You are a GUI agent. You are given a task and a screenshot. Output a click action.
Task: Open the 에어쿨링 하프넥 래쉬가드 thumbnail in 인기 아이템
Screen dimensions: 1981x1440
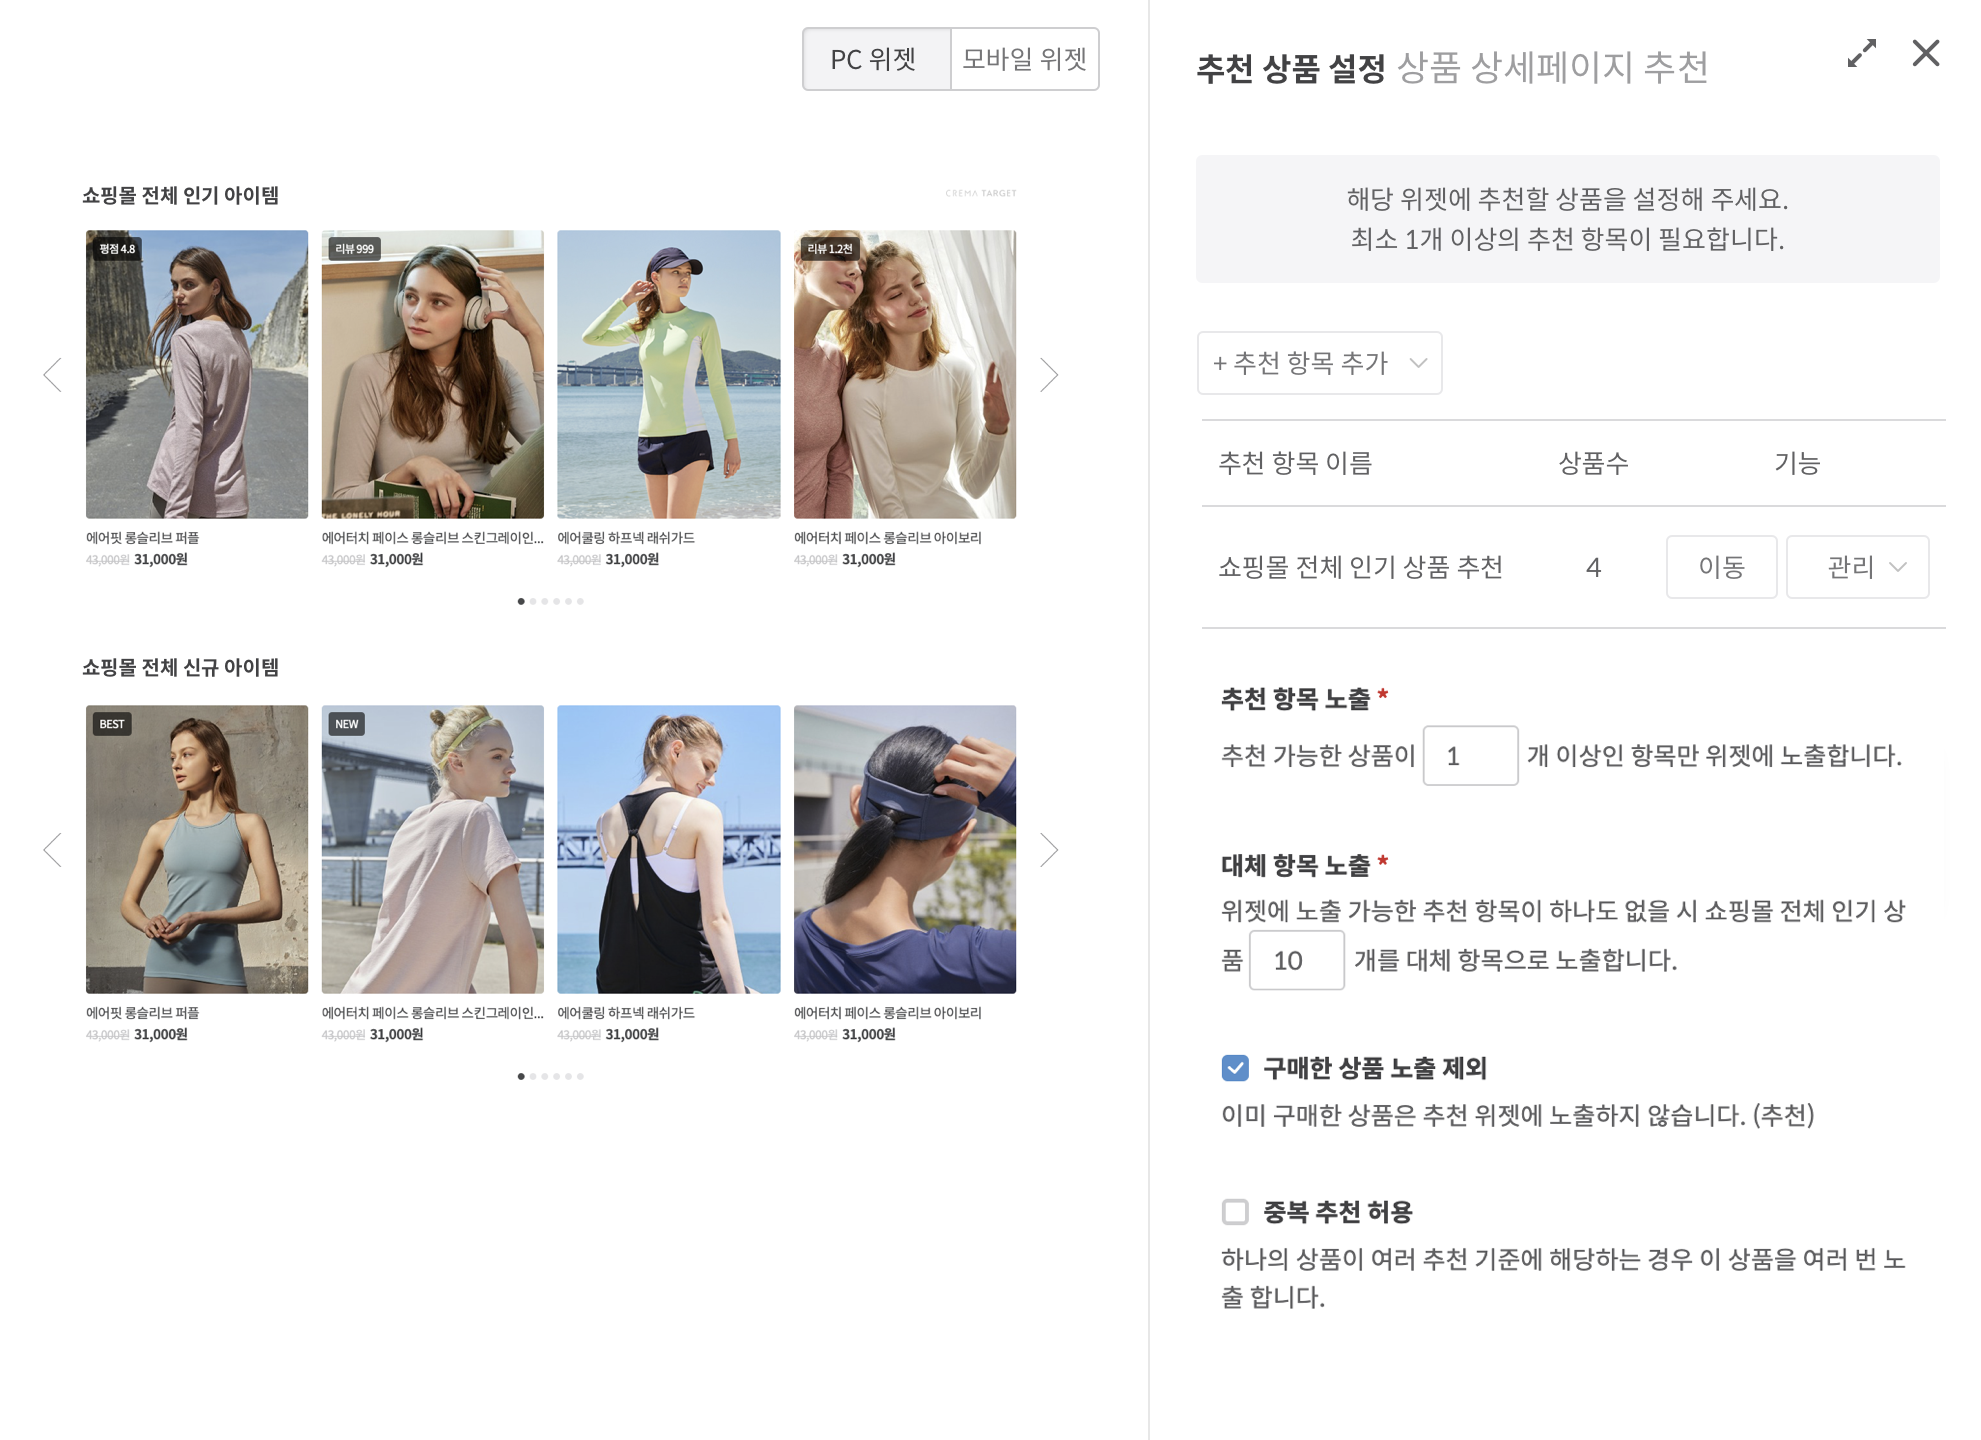[x=668, y=375]
